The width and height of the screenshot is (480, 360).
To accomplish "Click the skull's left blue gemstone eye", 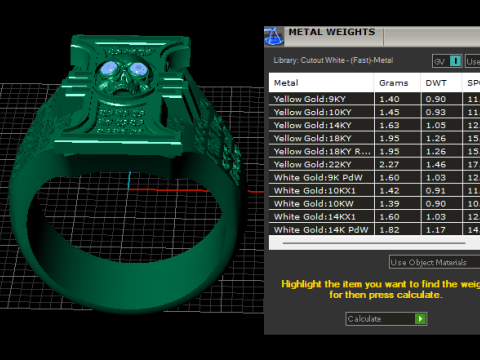I will tap(107, 69).
